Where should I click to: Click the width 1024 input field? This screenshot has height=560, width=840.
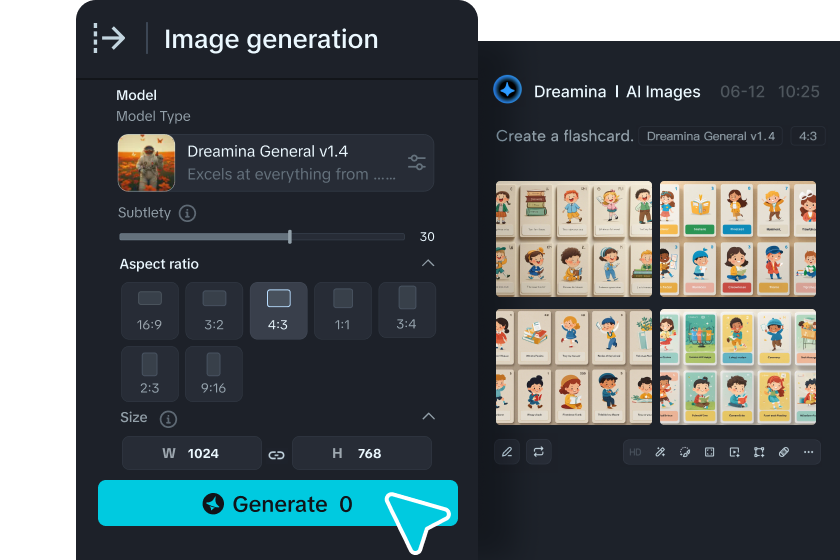(x=192, y=453)
